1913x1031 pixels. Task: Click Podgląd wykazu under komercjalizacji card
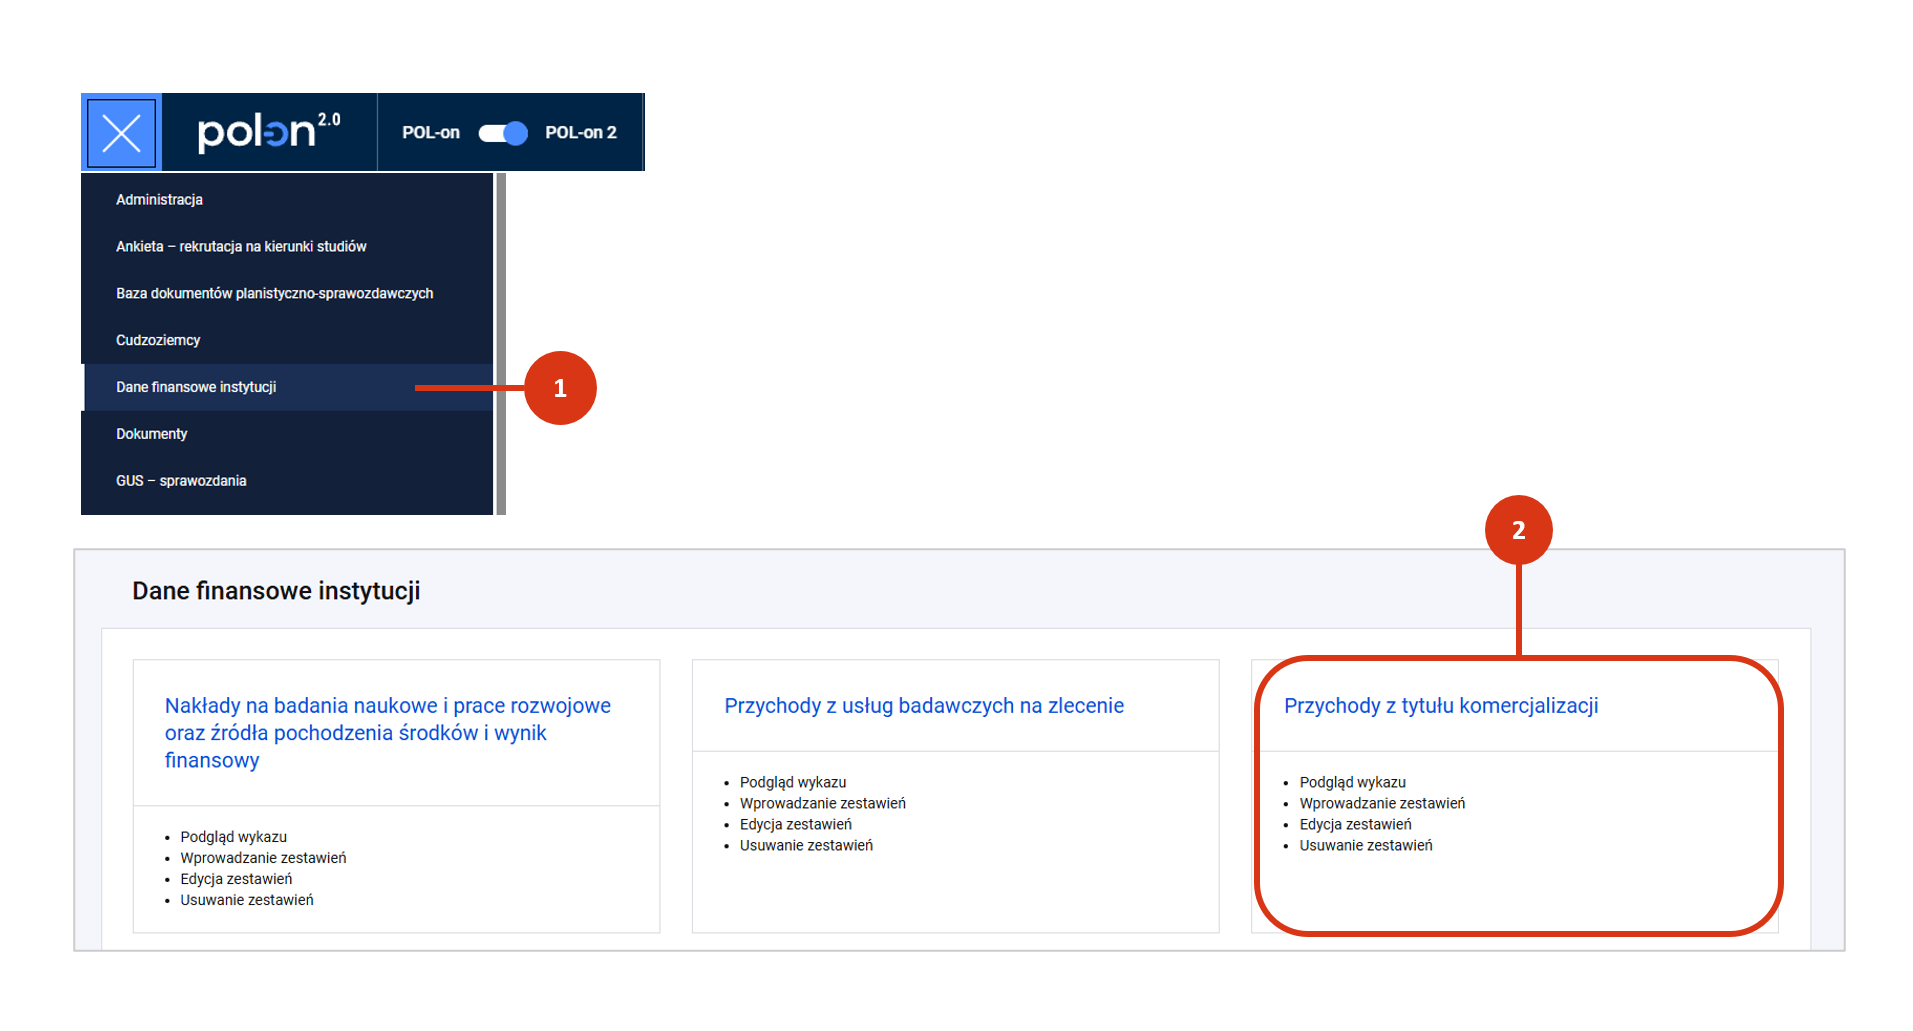[1352, 783]
